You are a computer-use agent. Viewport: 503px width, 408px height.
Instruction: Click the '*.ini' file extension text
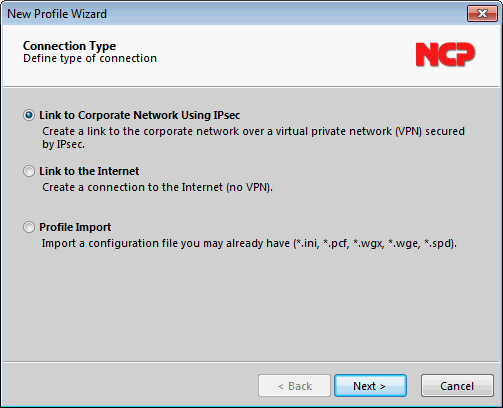(306, 244)
